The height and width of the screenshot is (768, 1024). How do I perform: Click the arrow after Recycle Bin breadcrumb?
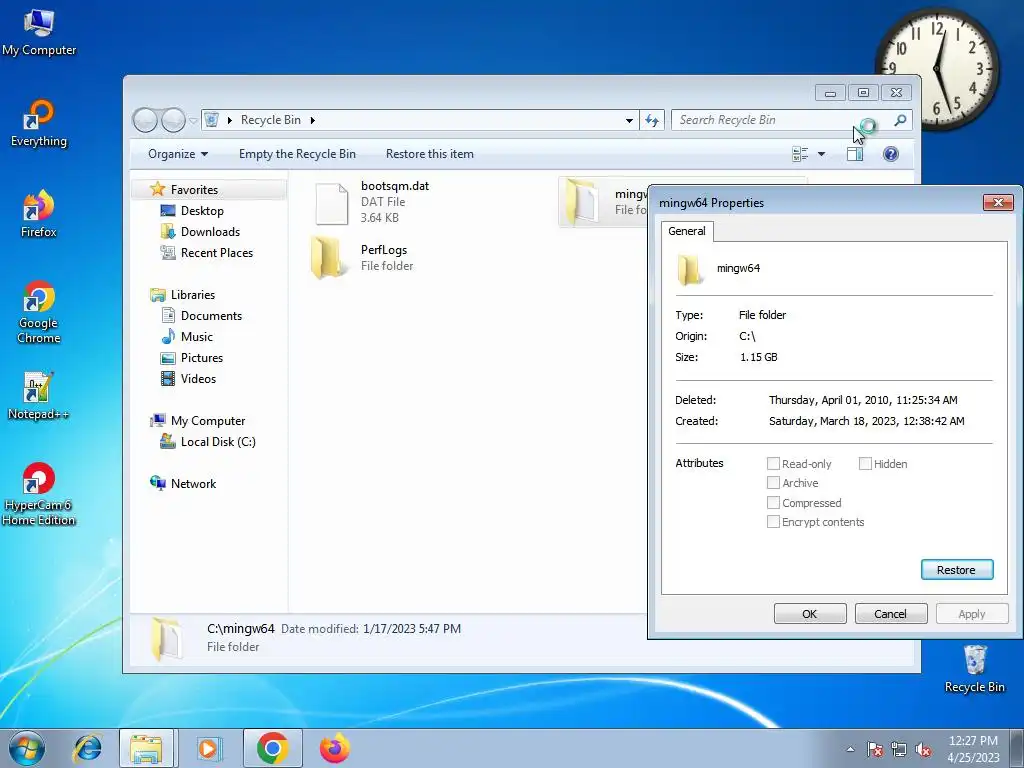point(313,120)
